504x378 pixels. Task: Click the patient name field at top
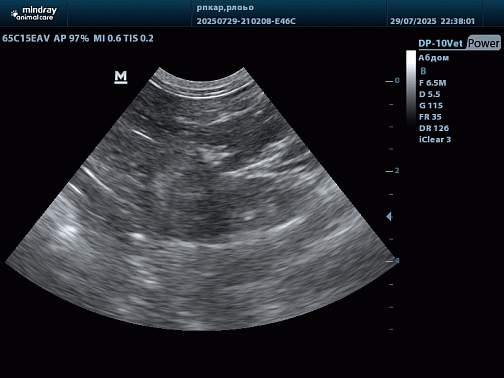coord(225,8)
